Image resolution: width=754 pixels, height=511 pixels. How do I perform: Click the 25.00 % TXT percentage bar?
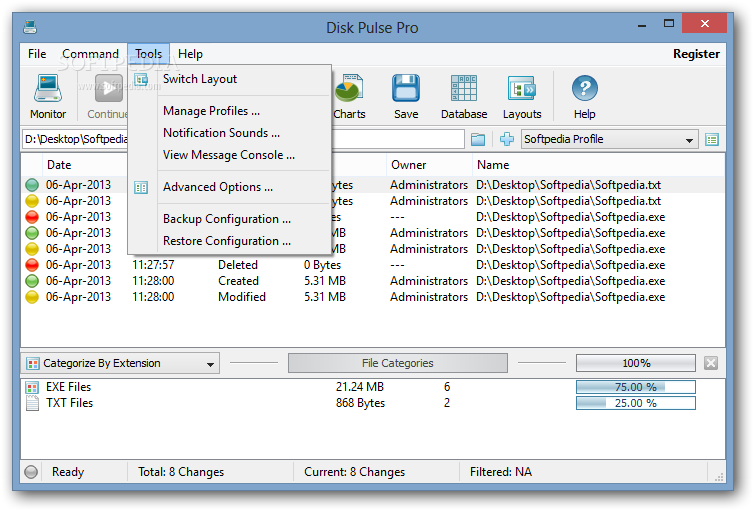636,403
